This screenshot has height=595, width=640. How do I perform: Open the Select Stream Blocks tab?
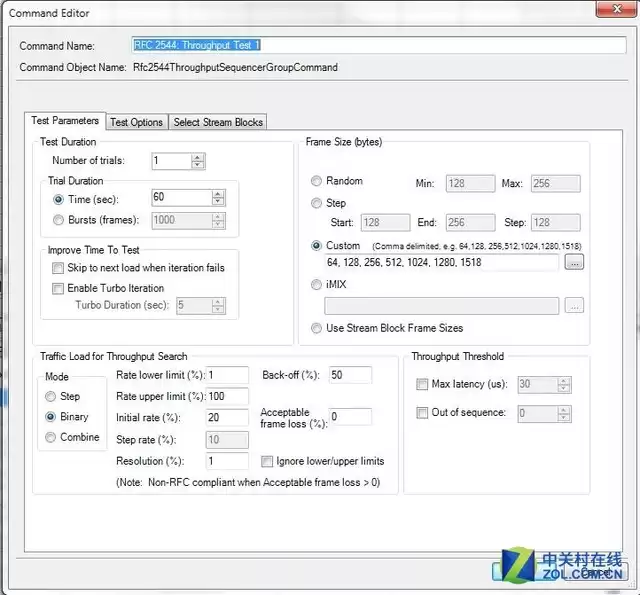coord(218,122)
